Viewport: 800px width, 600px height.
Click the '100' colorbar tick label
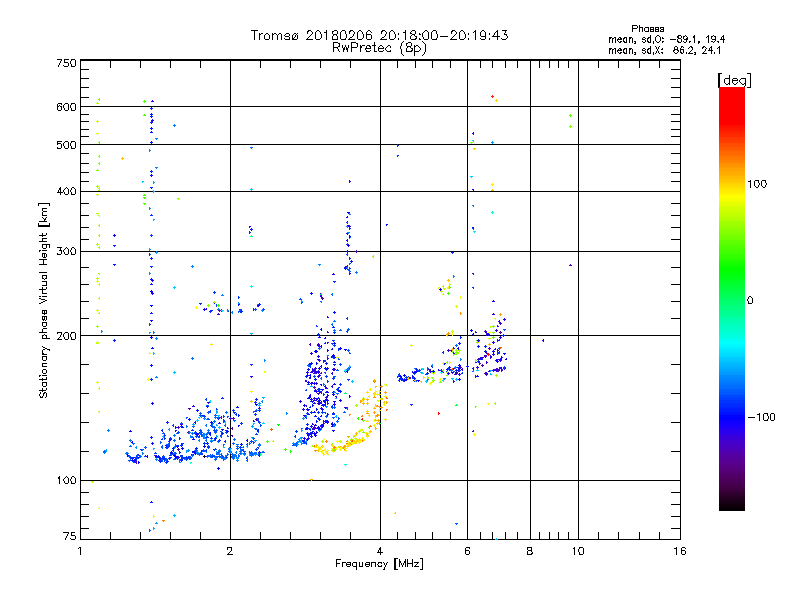click(757, 184)
